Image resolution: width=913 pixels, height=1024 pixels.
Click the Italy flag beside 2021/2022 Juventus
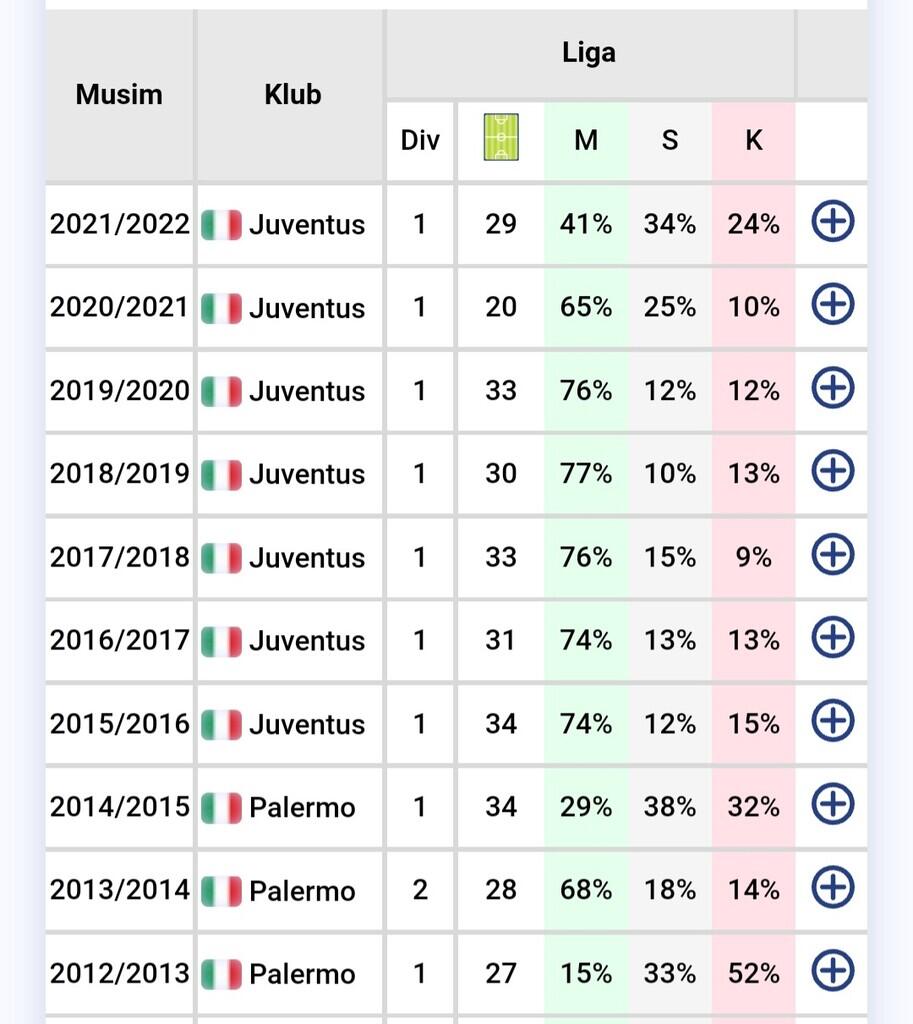221,224
